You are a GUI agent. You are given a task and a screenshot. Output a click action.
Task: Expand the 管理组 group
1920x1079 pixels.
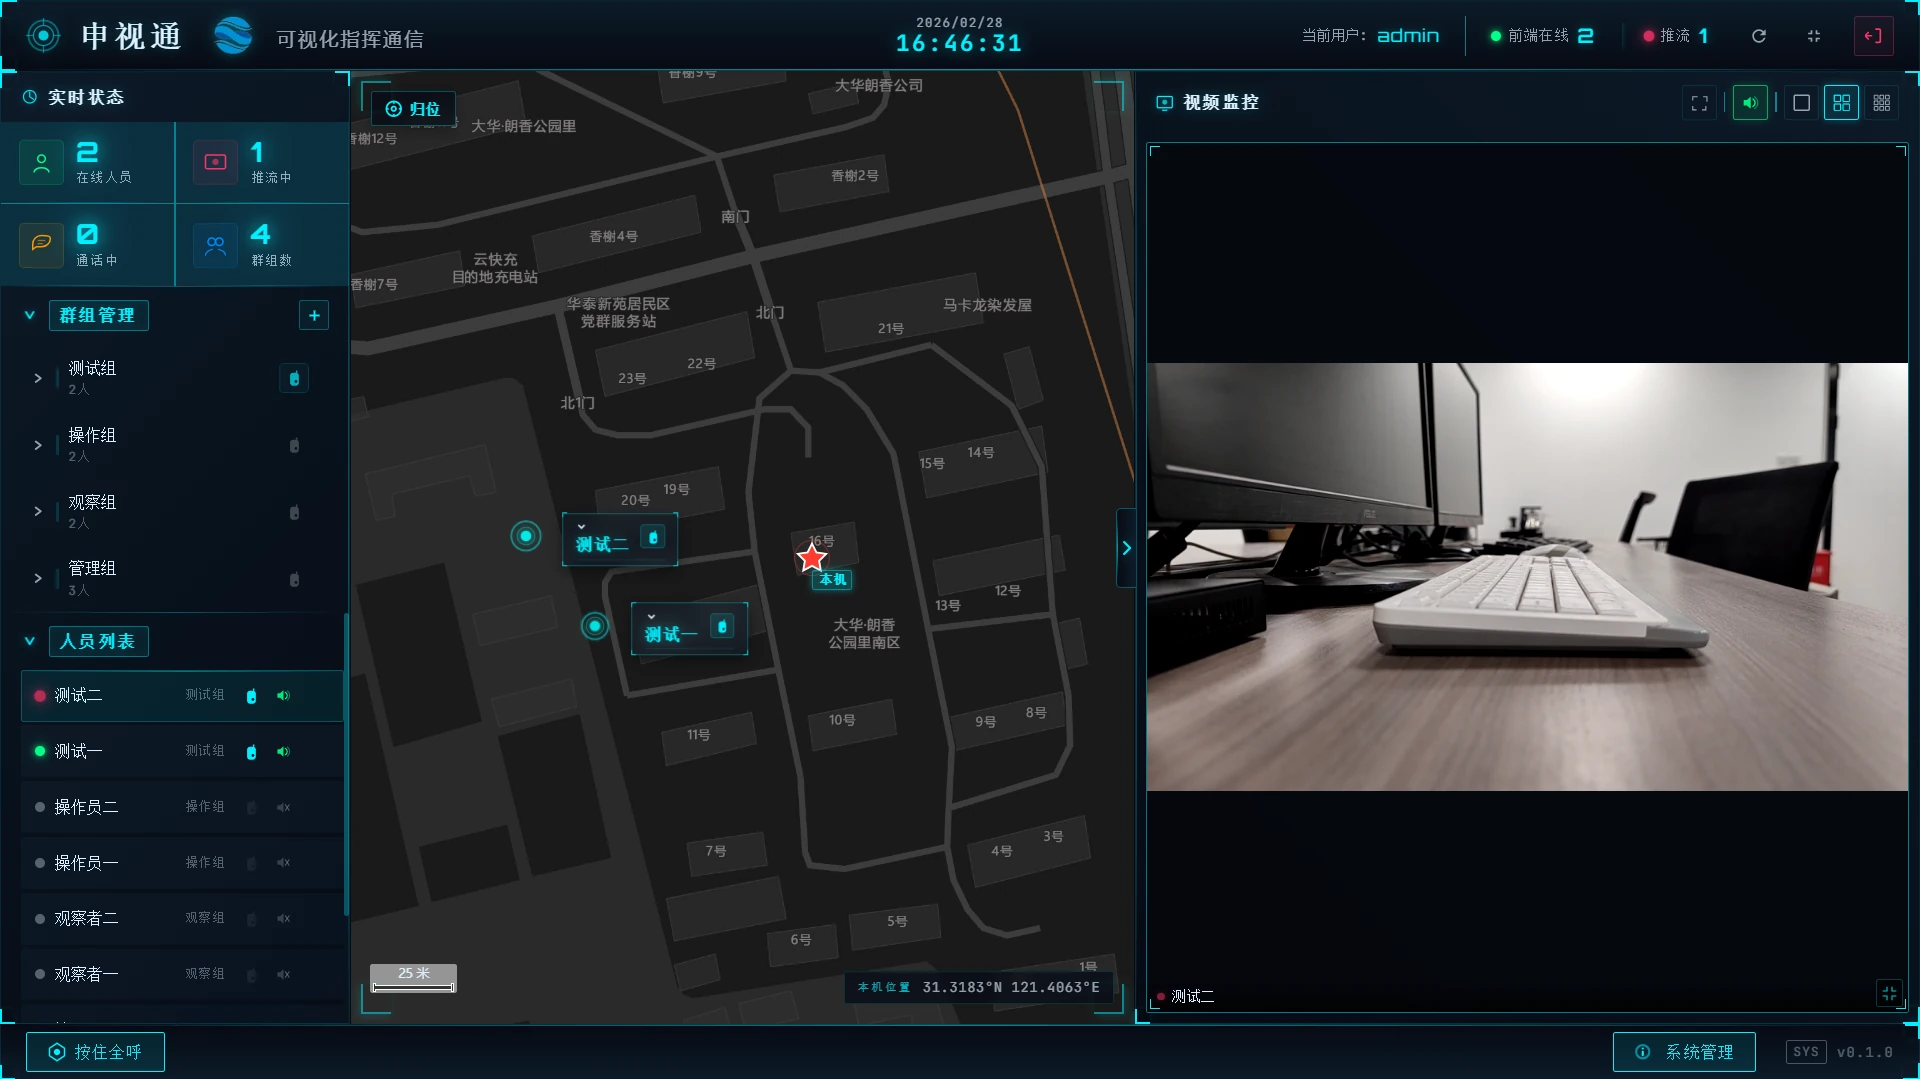pos(38,579)
